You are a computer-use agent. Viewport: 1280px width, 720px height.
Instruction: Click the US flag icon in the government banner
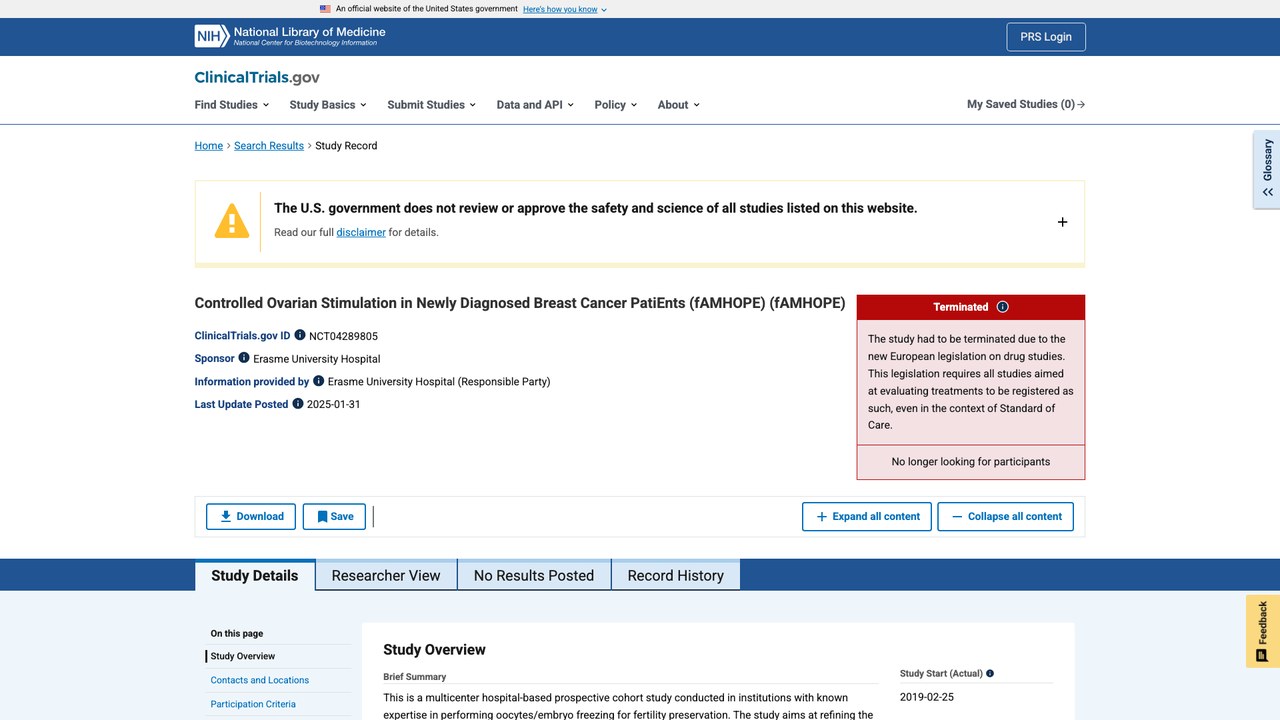pyautogui.click(x=325, y=9)
